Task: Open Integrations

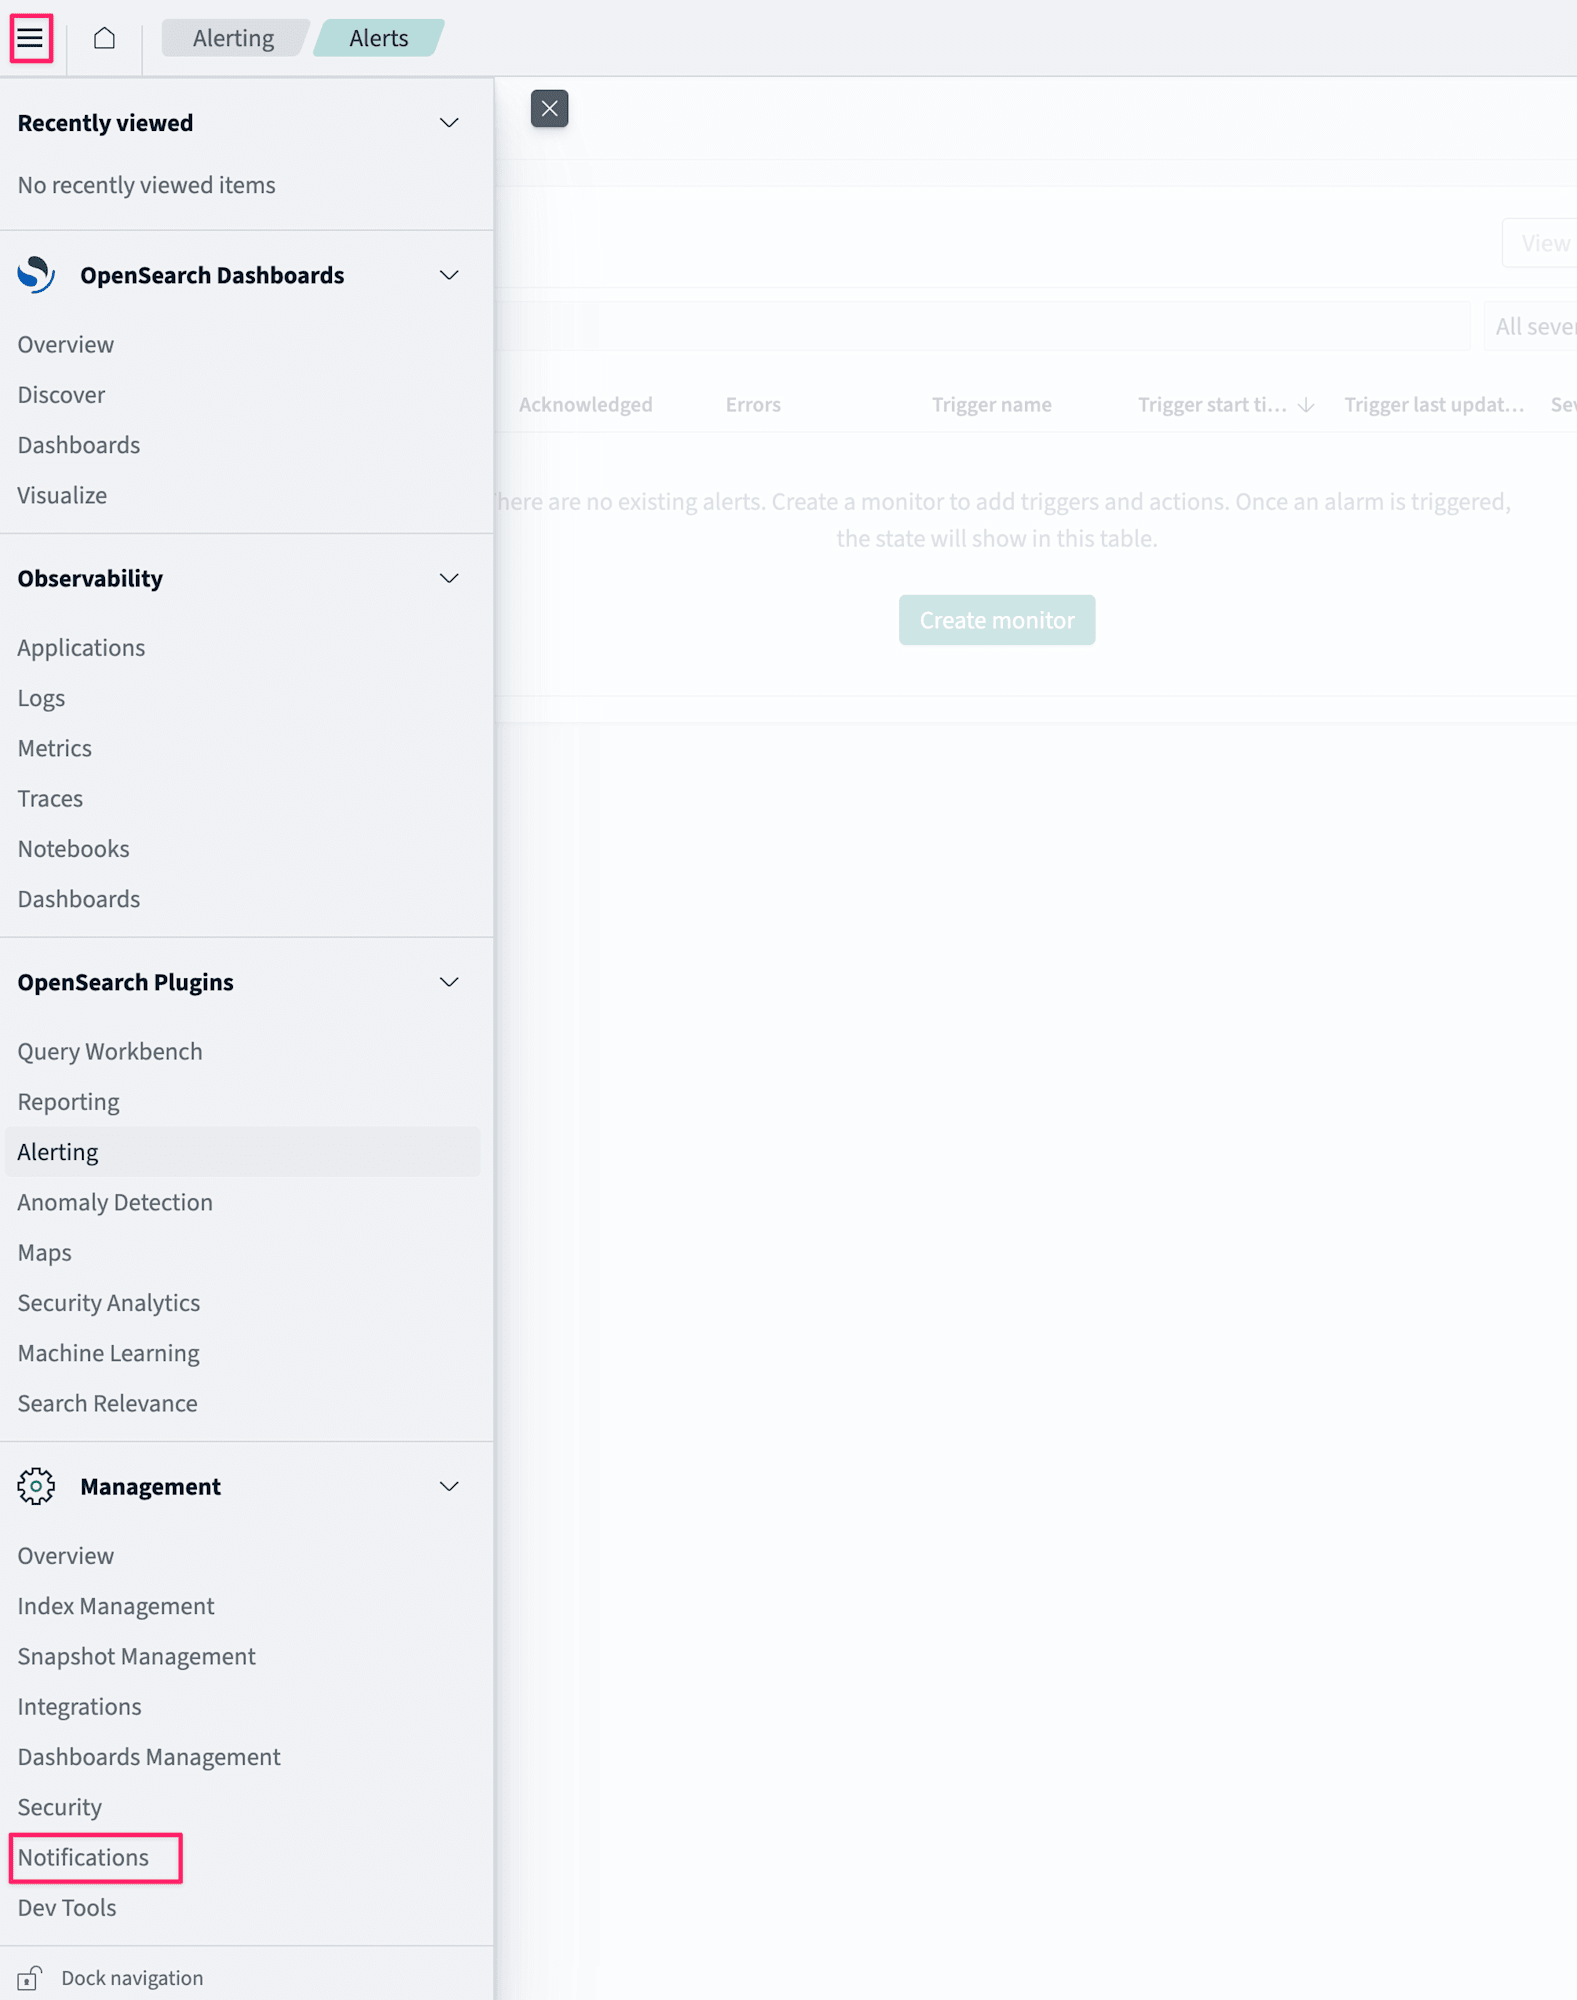Action: (x=80, y=1706)
